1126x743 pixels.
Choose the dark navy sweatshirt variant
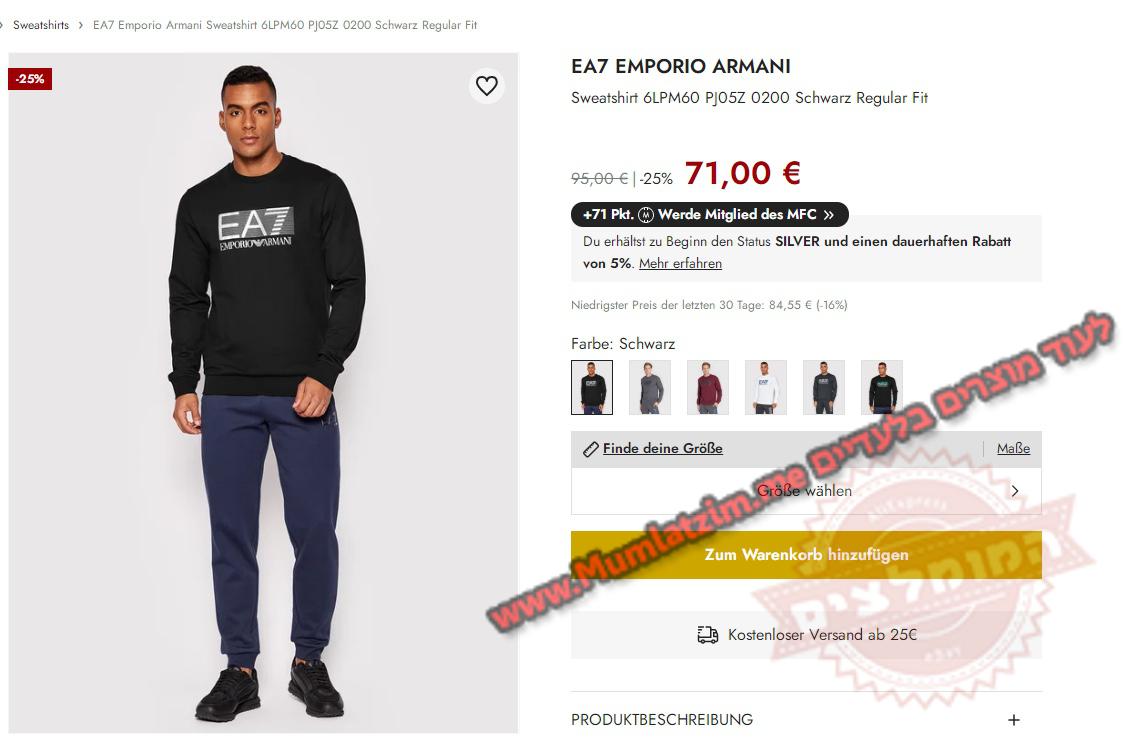pyautogui.click(x=824, y=388)
